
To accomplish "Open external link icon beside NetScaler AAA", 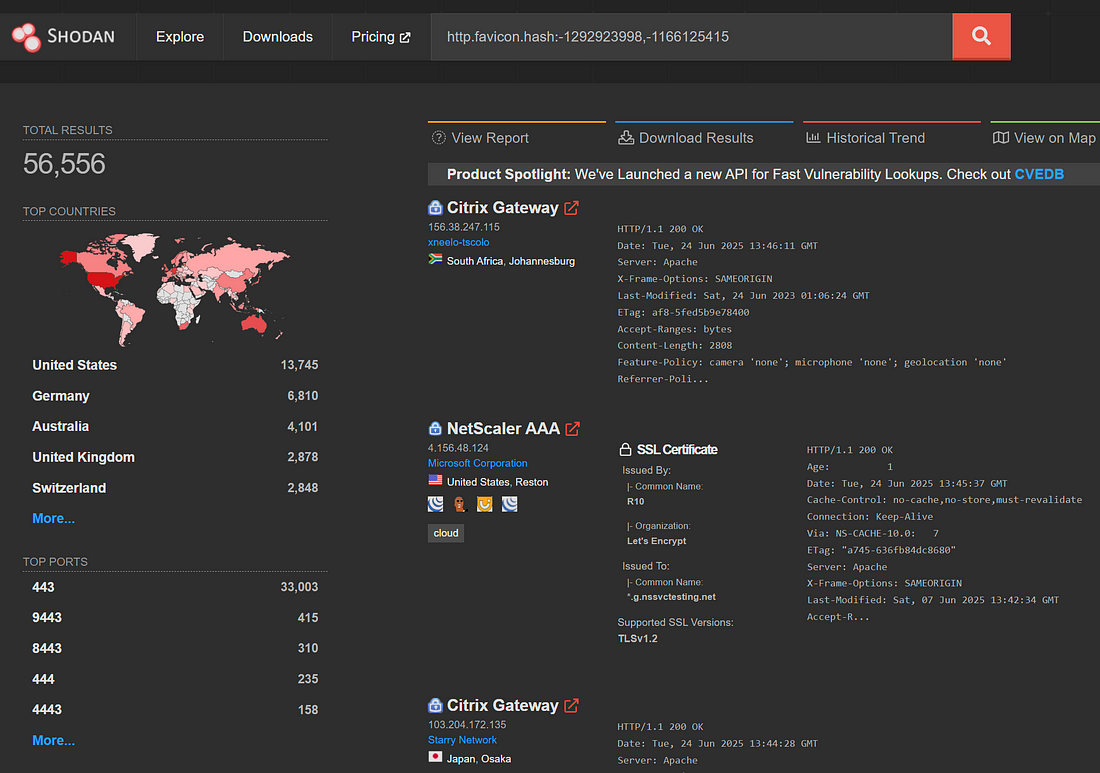I will point(573,429).
